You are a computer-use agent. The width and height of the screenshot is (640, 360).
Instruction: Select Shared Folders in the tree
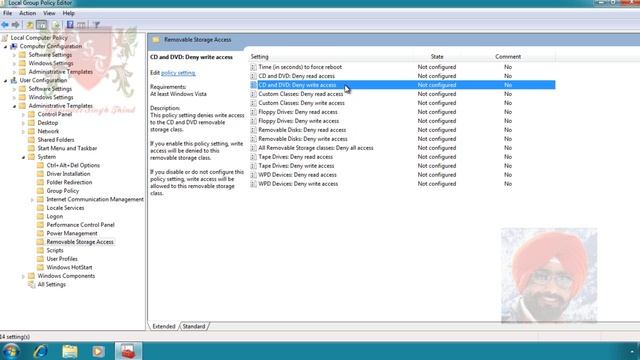56,140
